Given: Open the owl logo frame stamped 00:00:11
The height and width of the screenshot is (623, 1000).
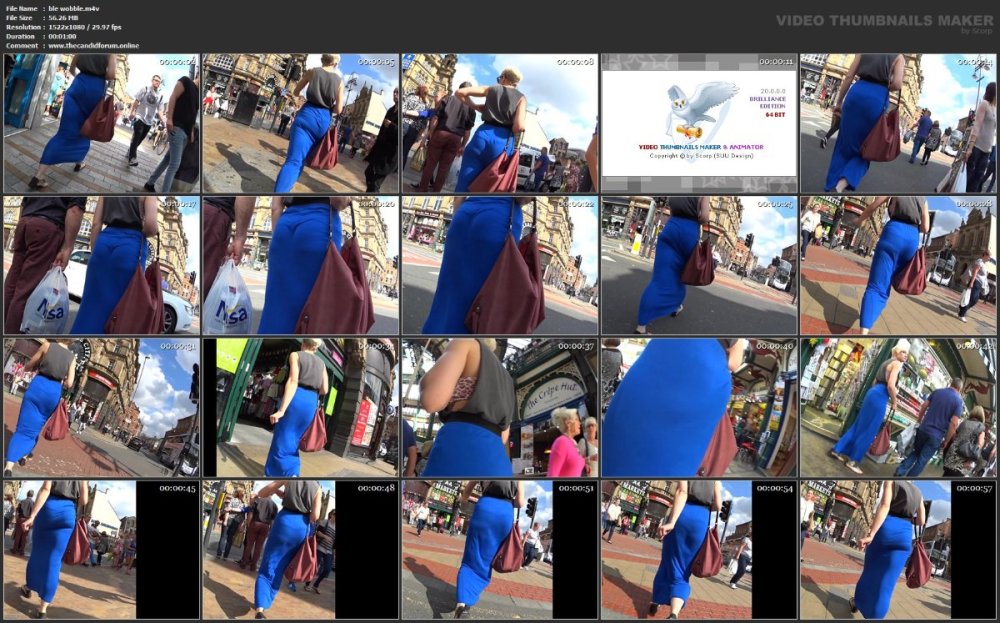Looking at the screenshot, I should click(x=699, y=123).
